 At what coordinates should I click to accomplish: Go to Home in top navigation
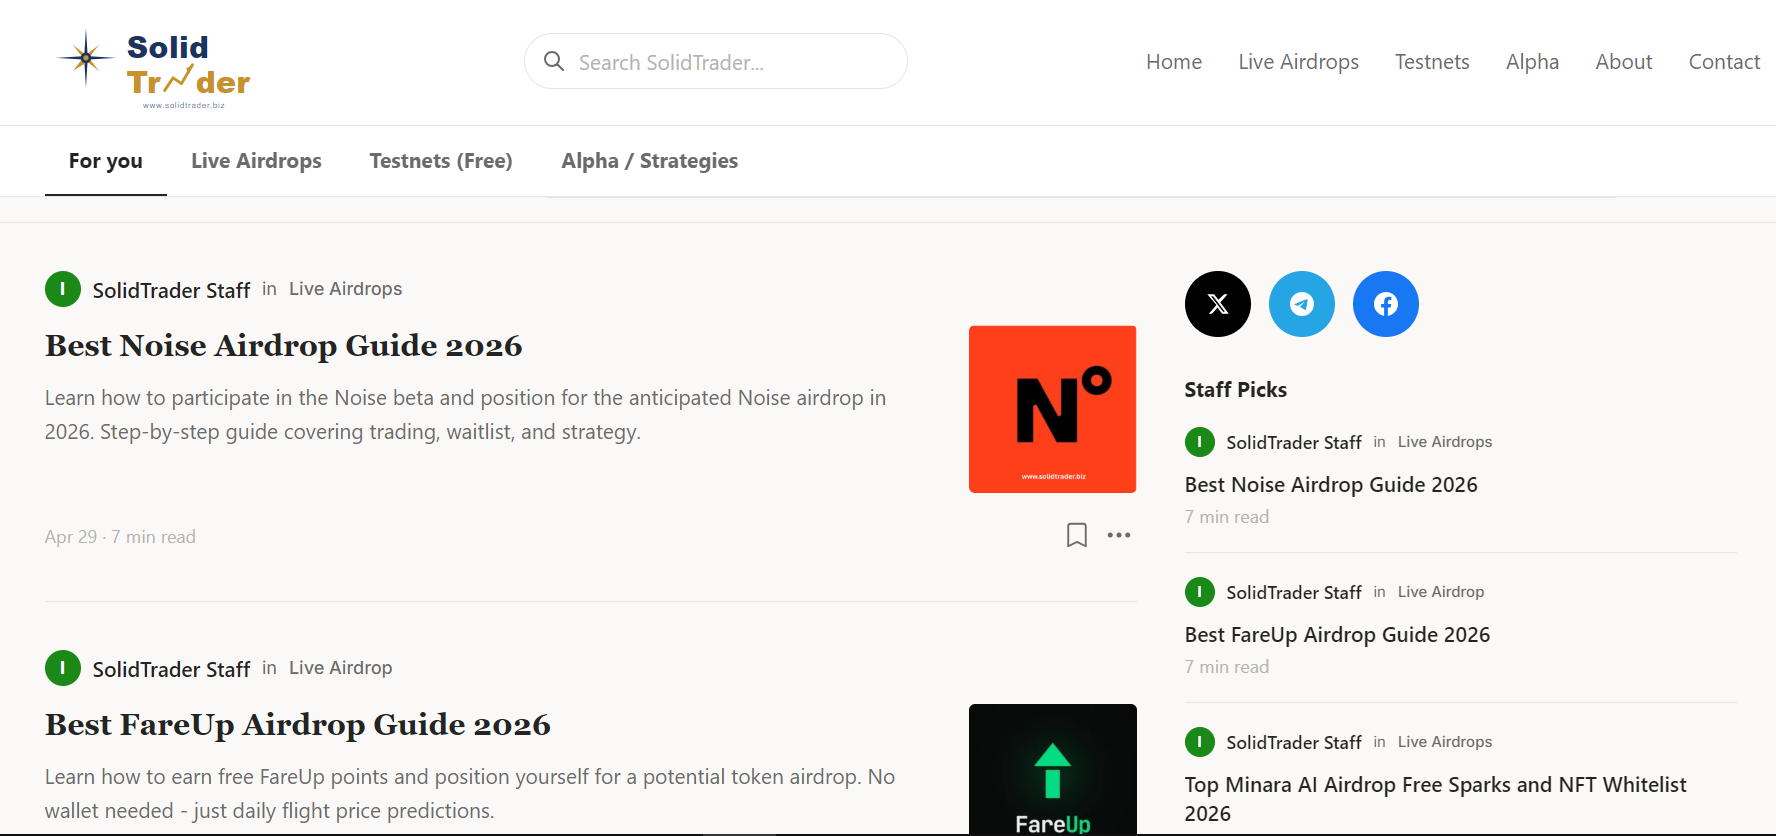[1174, 62]
